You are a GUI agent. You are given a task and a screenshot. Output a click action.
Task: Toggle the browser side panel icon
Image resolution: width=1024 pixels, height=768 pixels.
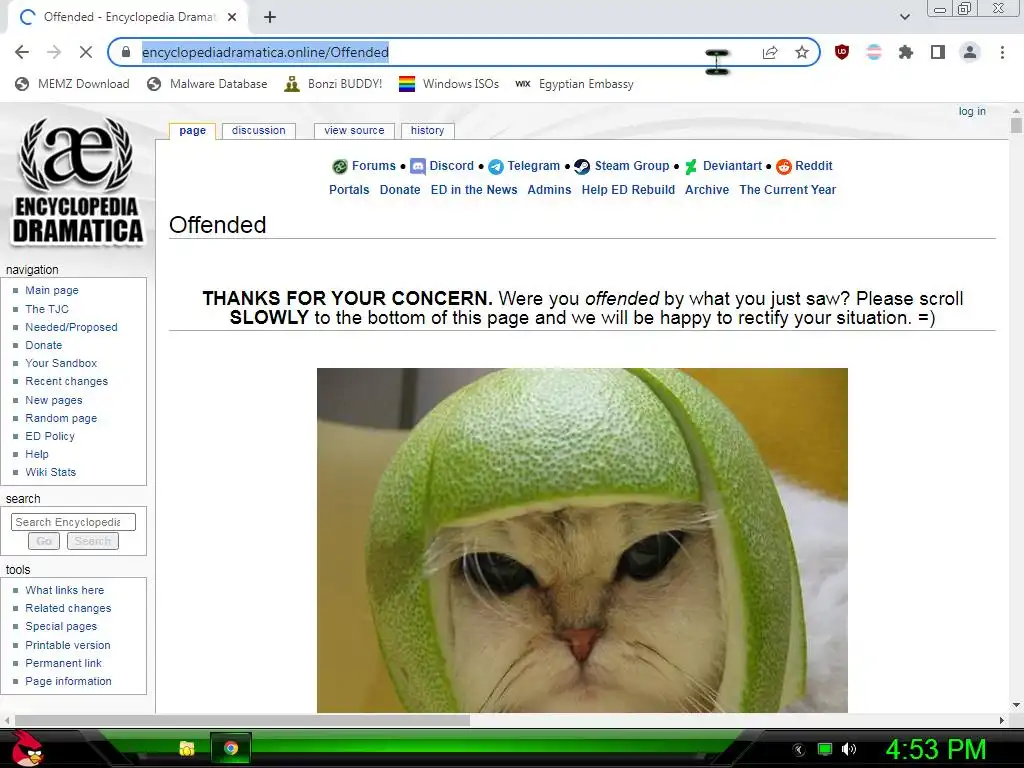click(x=938, y=52)
